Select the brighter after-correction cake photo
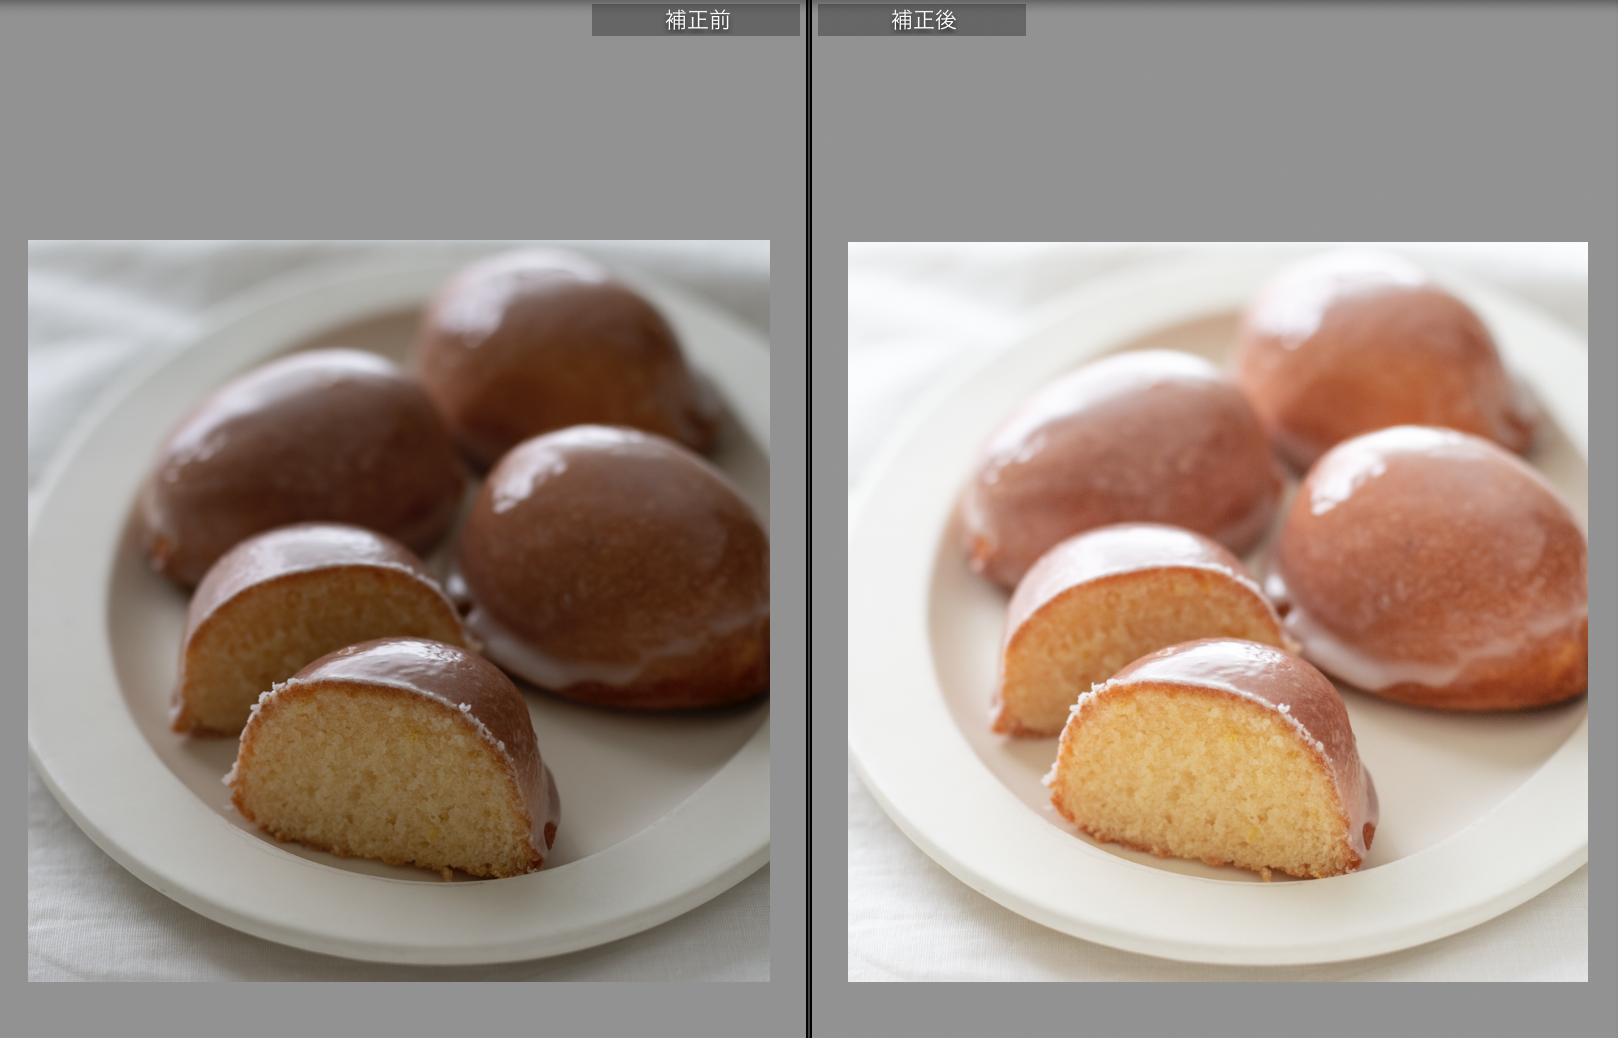The image size is (1618, 1038). click(1218, 612)
